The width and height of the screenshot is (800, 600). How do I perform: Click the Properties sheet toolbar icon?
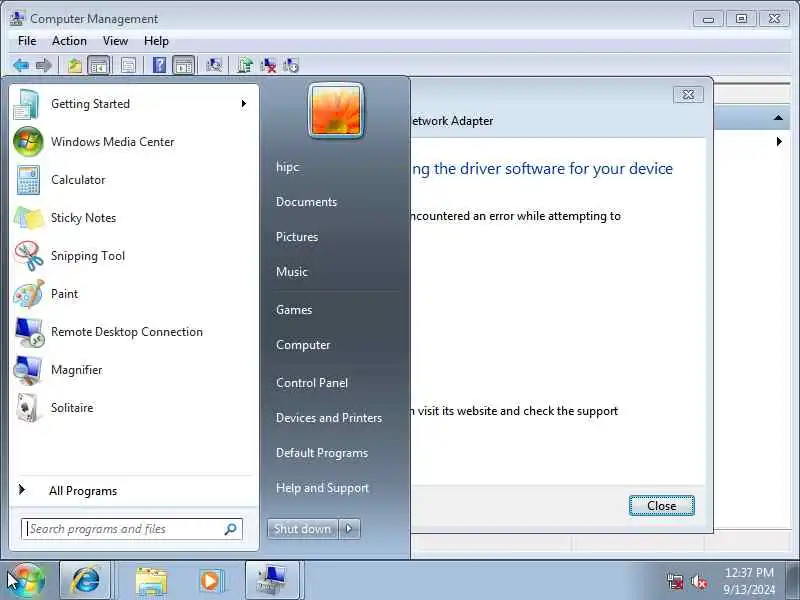129,65
